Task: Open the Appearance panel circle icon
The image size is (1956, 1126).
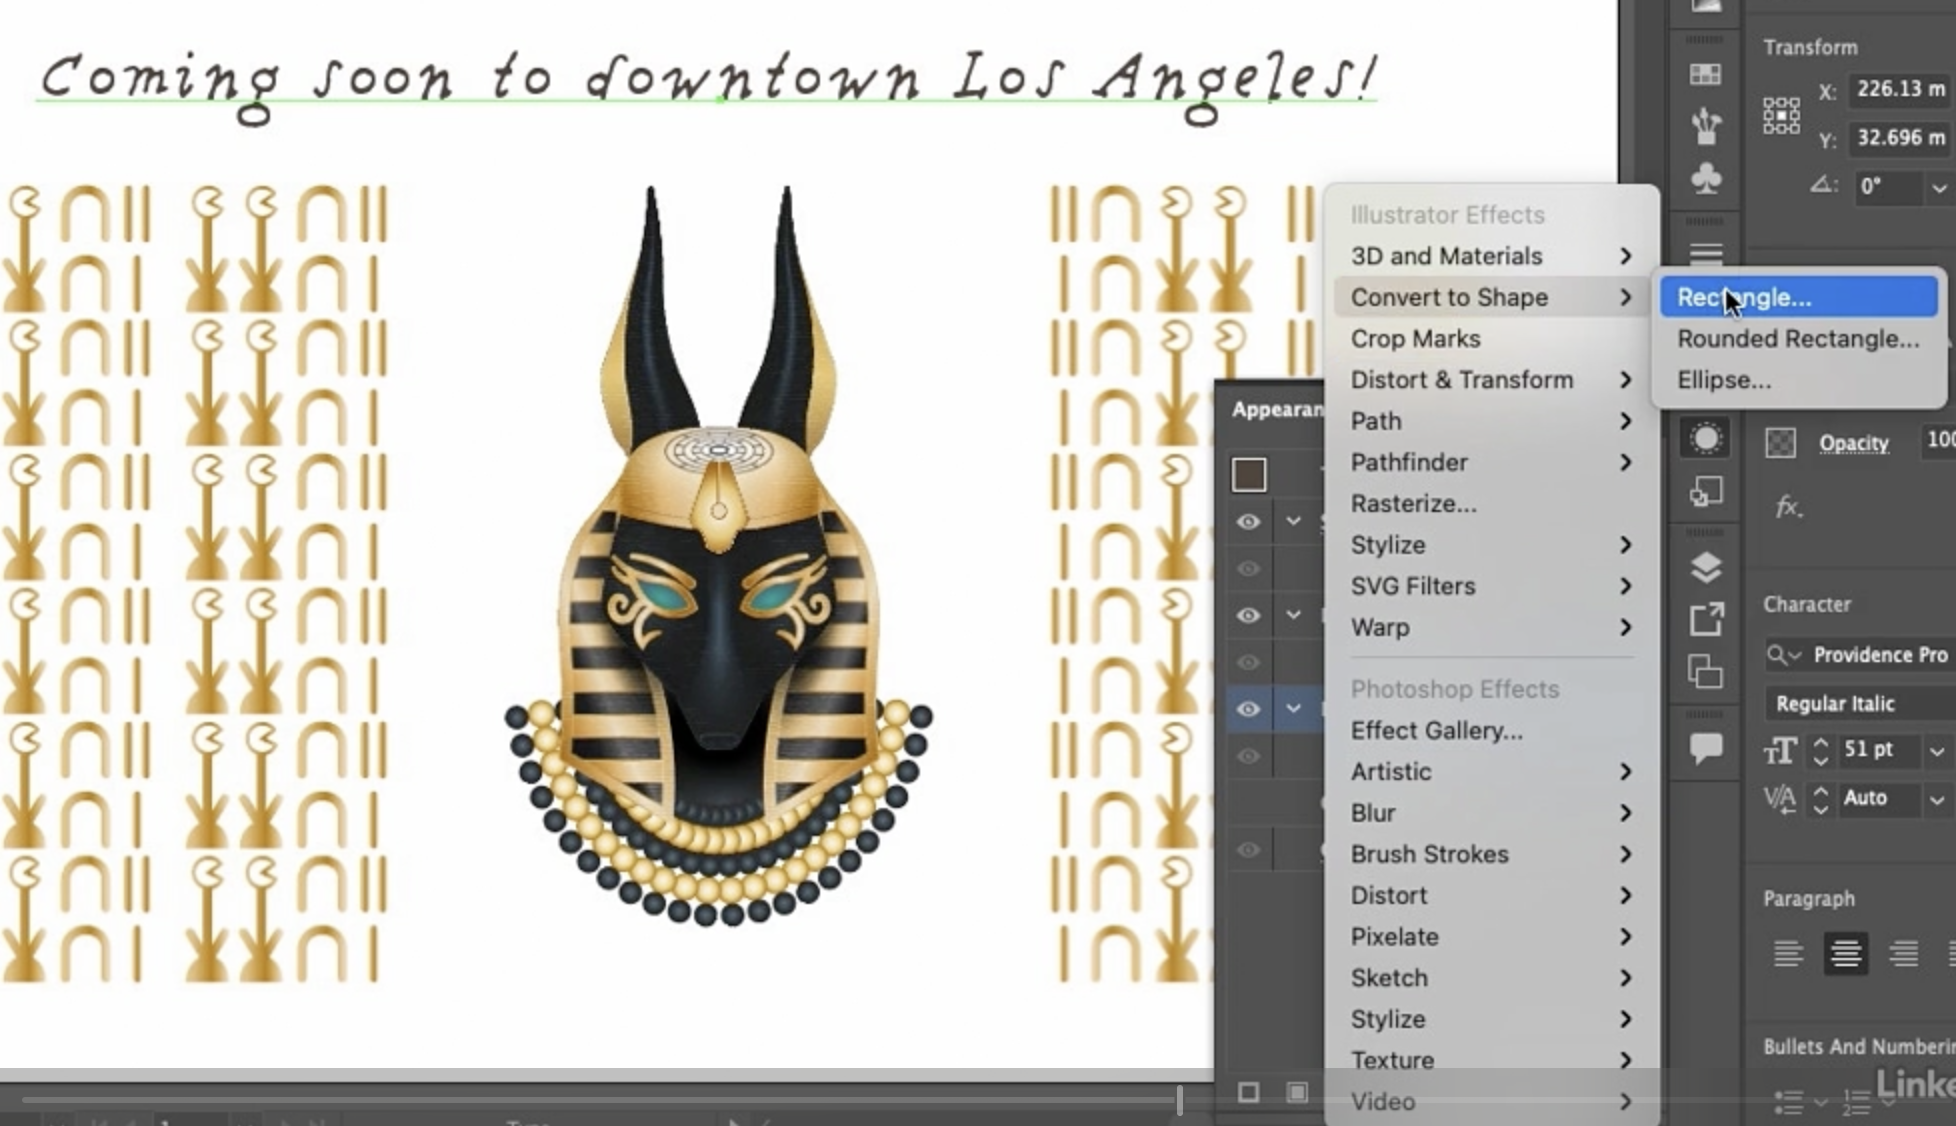Action: tap(1705, 439)
